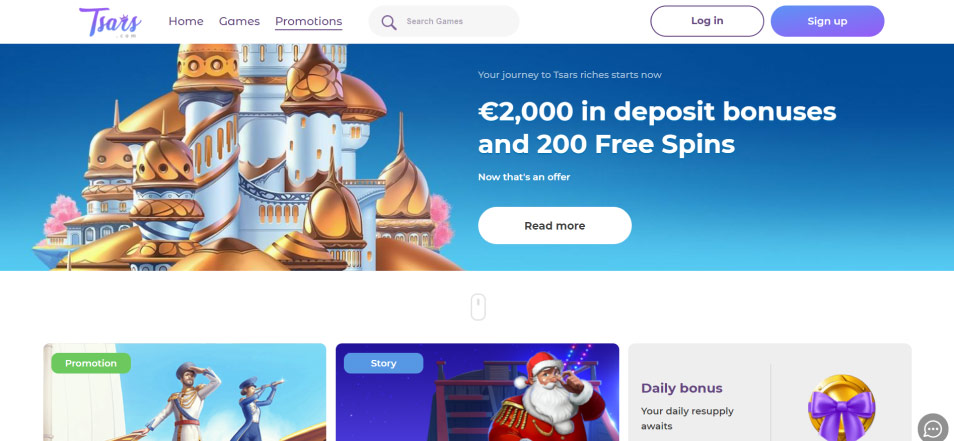Click the magnifier search icon

[389, 23]
